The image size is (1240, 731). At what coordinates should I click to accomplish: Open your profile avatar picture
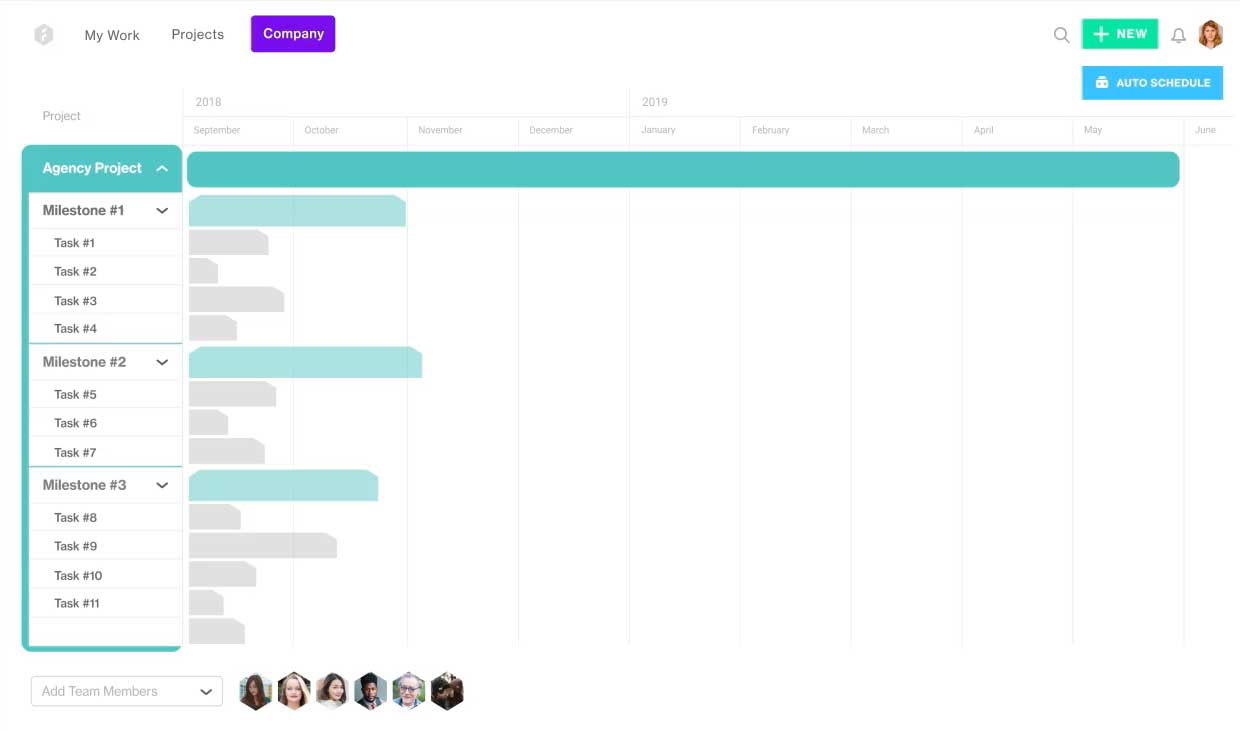point(1211,33)
